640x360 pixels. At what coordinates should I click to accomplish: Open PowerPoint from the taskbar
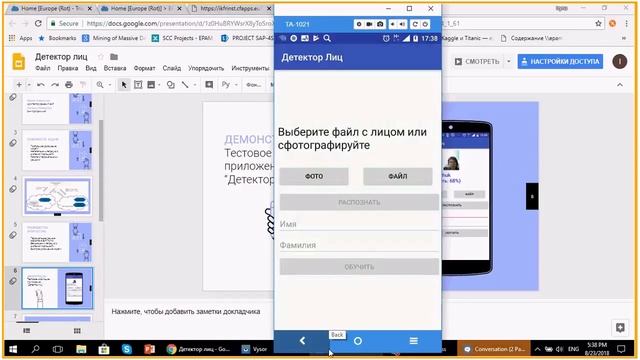pos(149,349)
